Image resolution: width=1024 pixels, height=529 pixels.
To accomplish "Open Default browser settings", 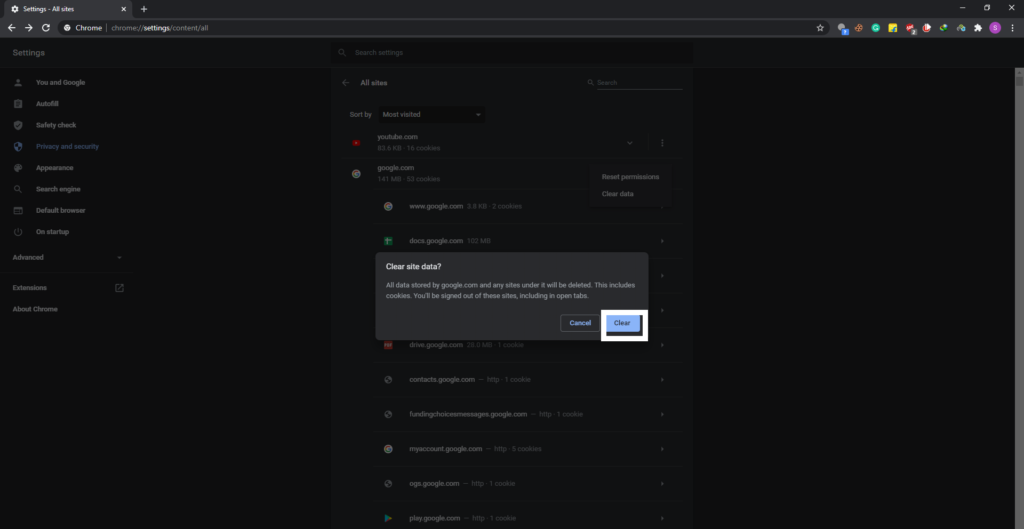I will coord(61,210).
